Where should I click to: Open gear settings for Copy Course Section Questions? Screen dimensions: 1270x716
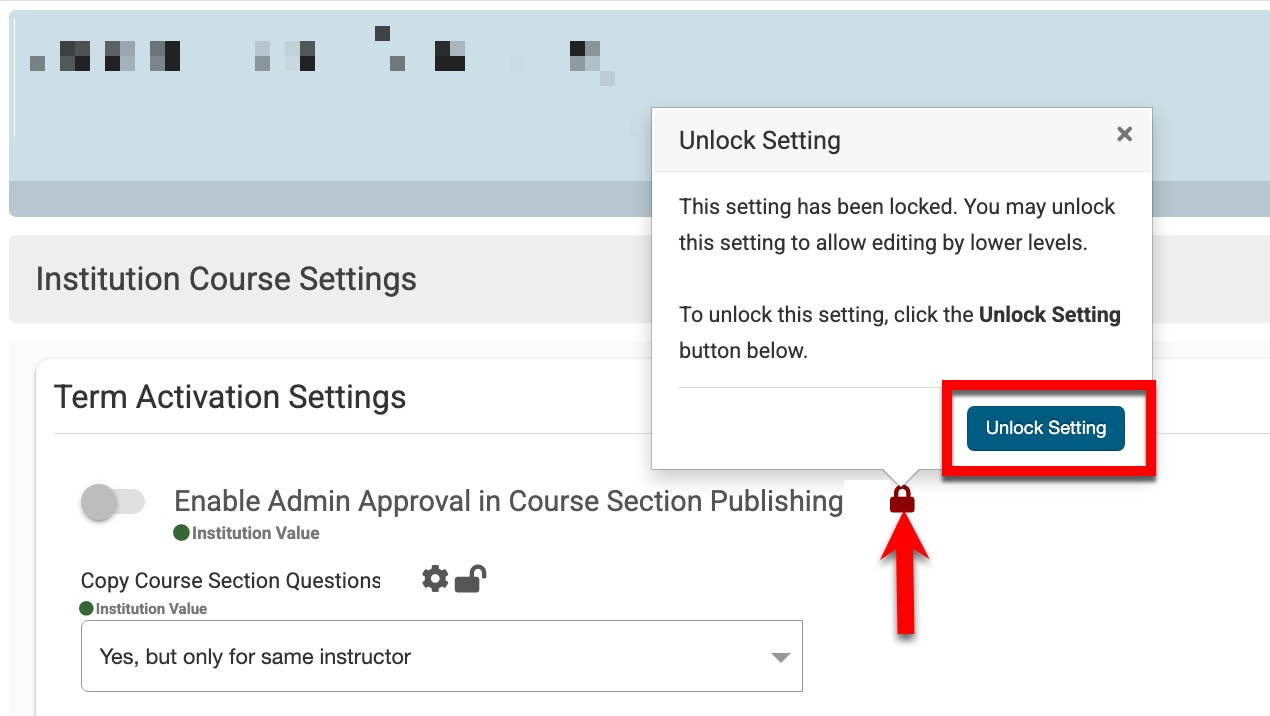pyautogui.click(x=435, y=579)
